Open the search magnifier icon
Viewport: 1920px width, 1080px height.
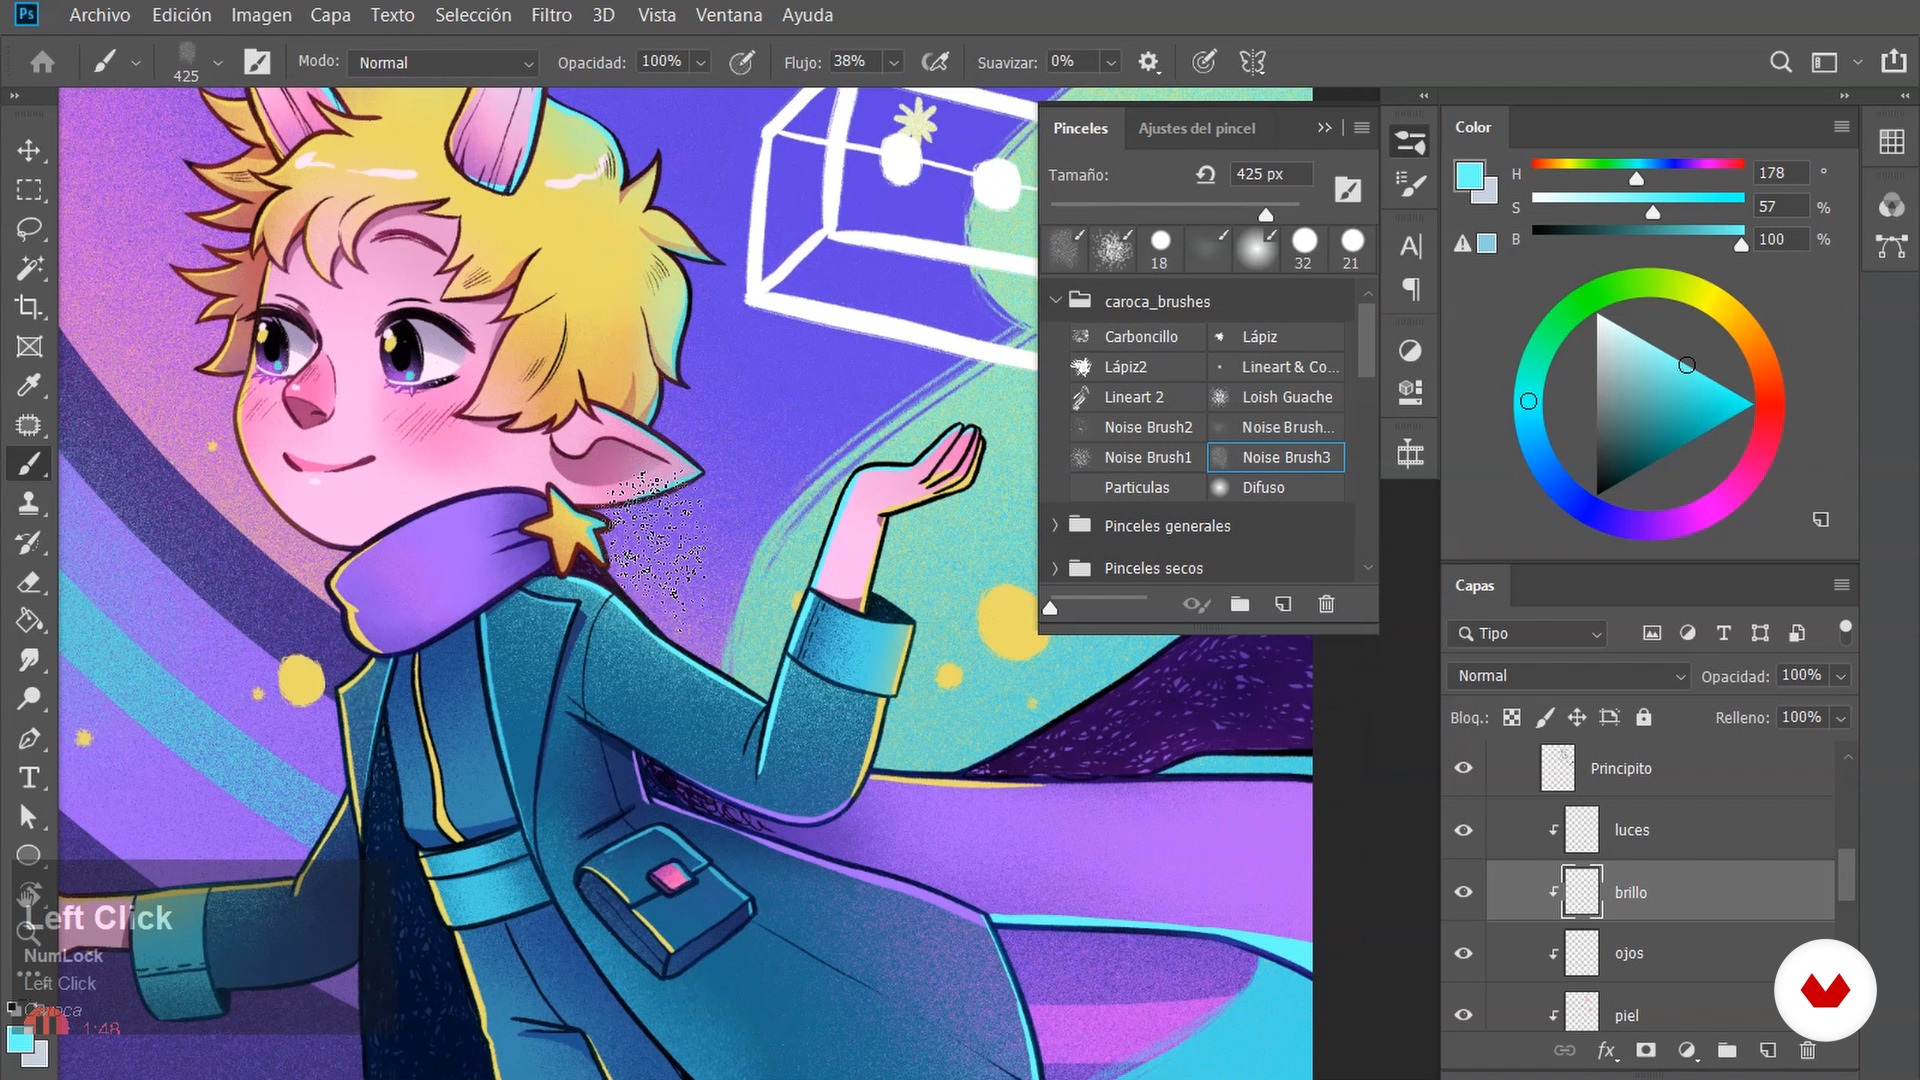pyautogui.click(x=1780, y=62)
